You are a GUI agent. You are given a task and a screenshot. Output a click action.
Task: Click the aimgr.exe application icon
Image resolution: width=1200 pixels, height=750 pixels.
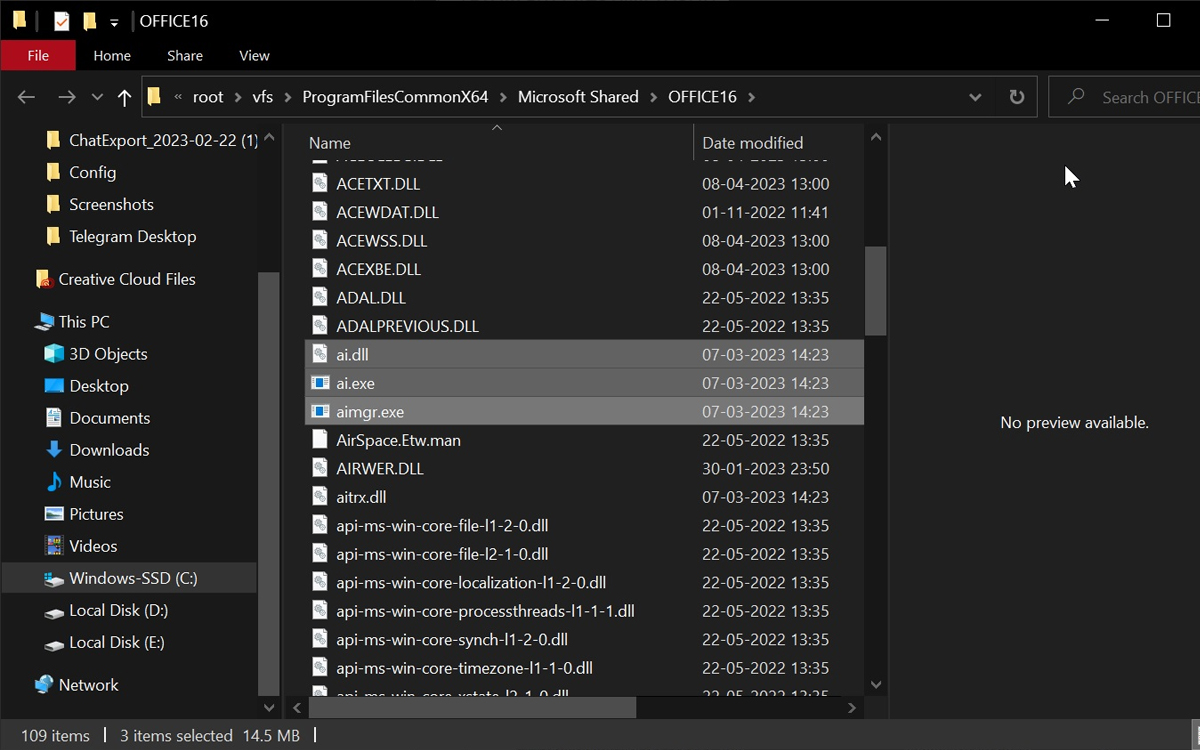(x=320, y=411)
